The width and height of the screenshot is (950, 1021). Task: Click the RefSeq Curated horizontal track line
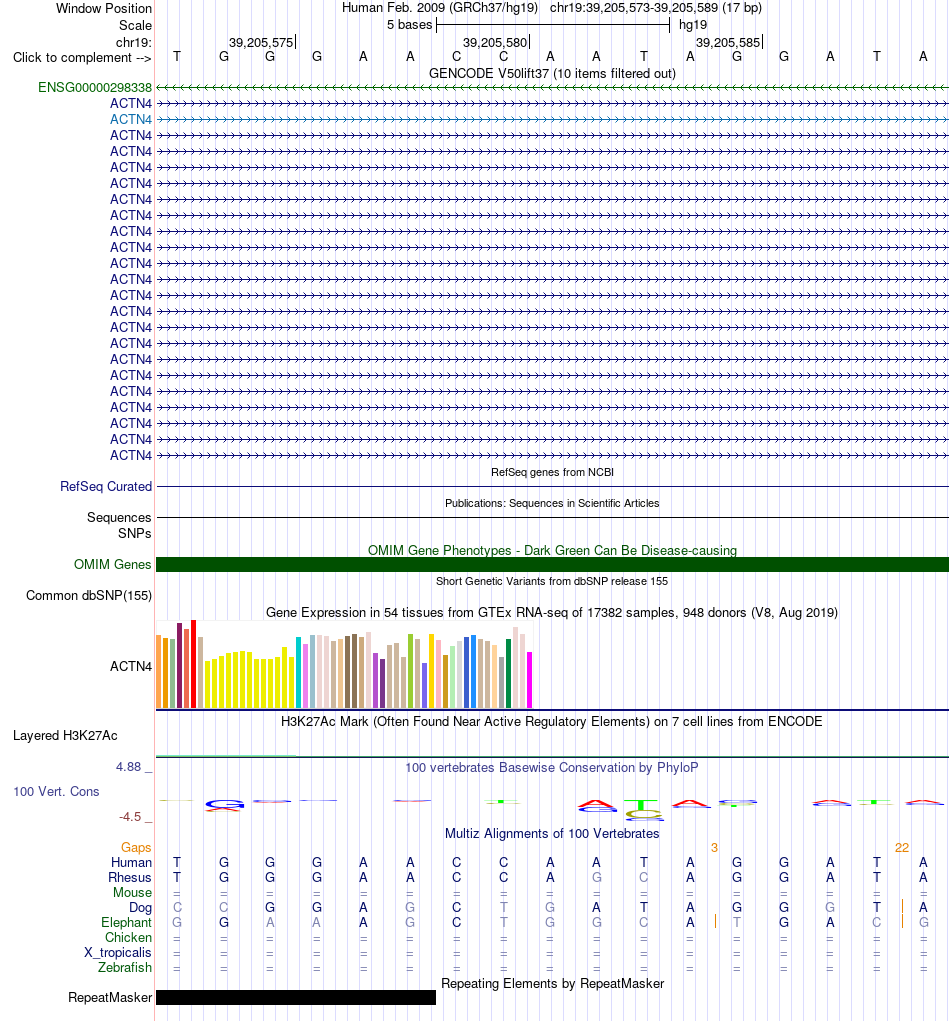[x=552, y=486]
